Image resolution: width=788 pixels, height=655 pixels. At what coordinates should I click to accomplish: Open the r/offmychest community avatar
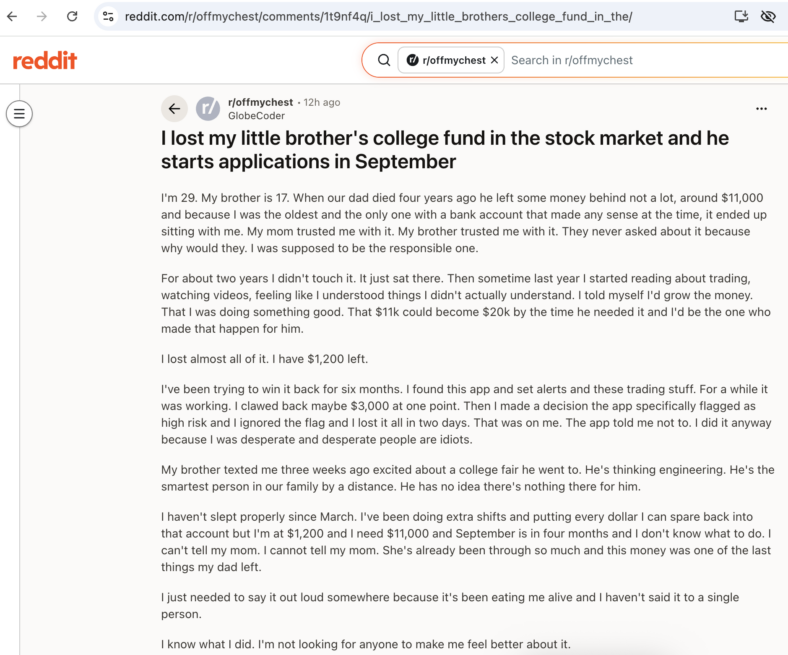pyautogui.click(x=208, y=109)
